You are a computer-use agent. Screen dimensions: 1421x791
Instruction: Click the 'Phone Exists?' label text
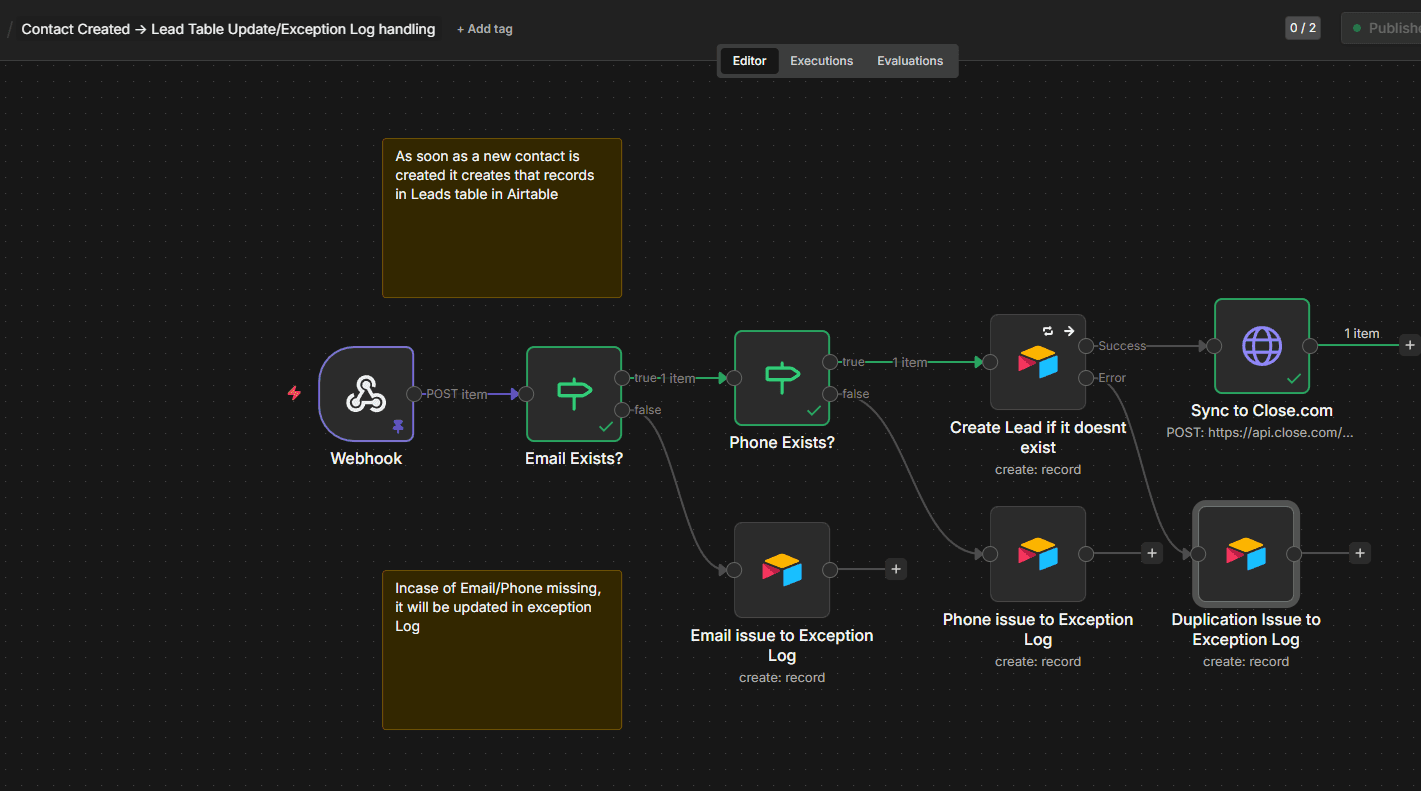(x=782, y=443)
